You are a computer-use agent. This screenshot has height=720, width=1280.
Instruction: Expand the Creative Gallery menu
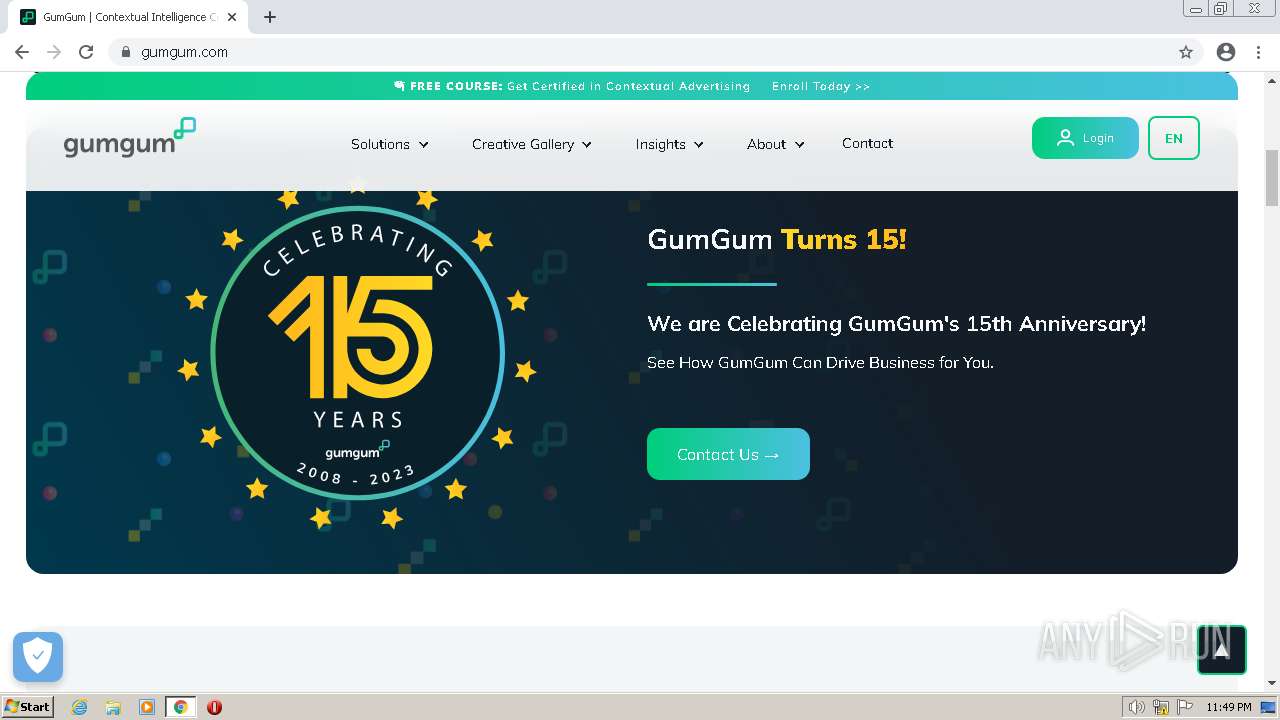(x=532, y=144)
